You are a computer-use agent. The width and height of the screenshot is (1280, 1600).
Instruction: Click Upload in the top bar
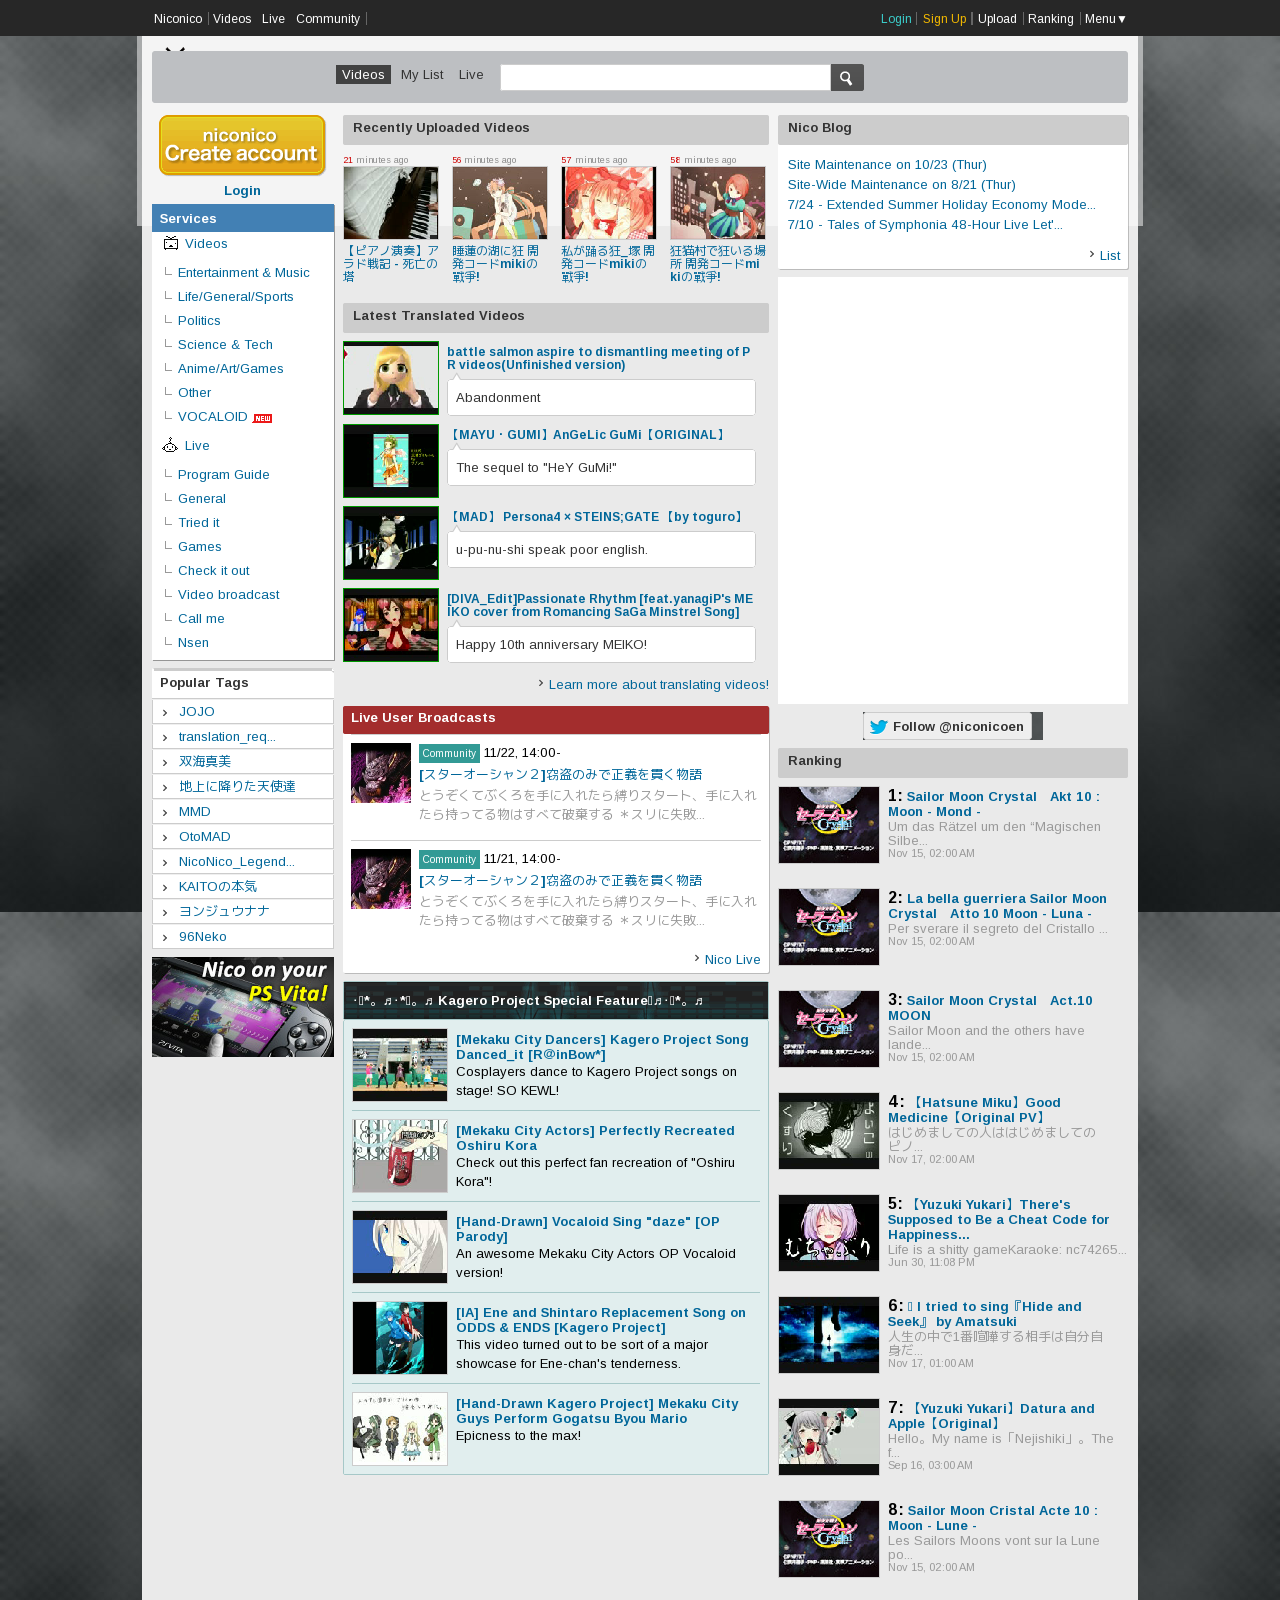(x=997, y=19)
